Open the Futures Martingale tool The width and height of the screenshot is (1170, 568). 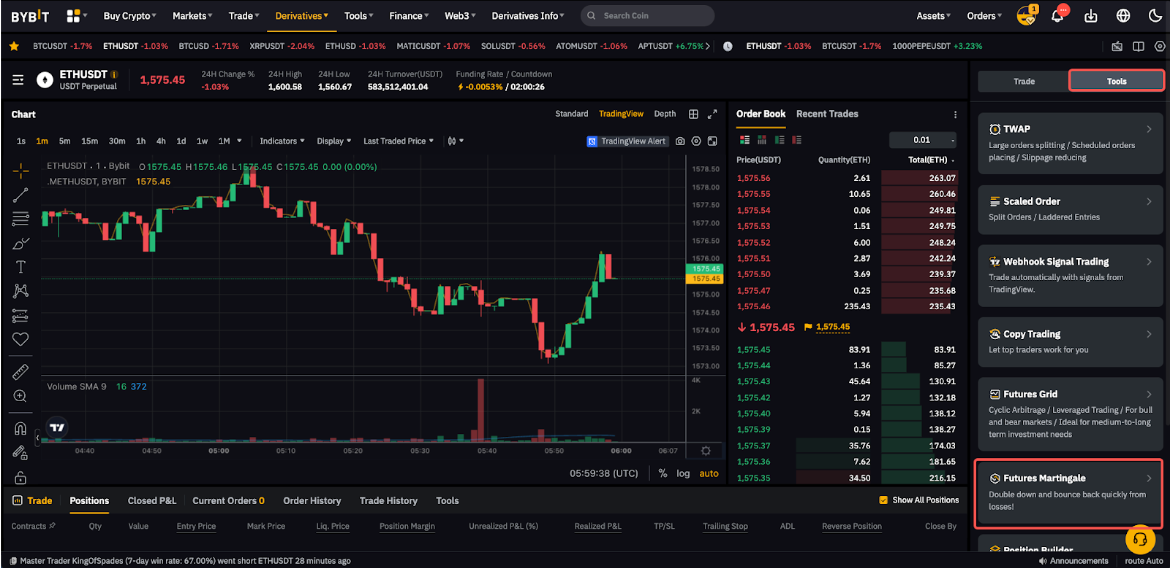[x=1068, y=493]
